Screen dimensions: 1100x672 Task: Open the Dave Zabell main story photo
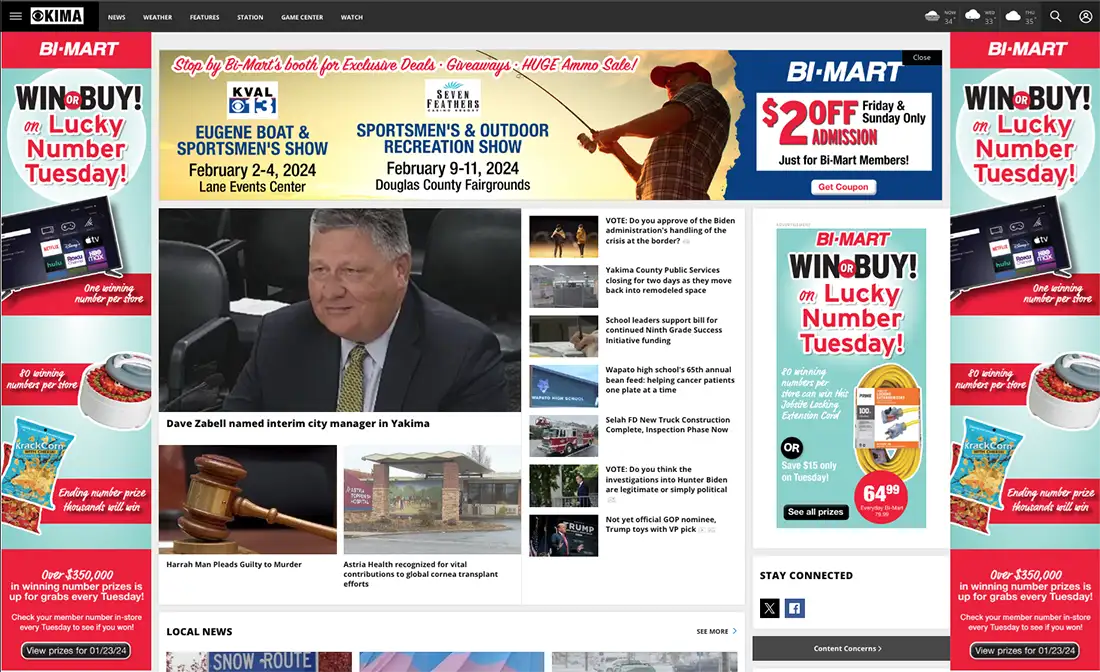tap(340, 309)
